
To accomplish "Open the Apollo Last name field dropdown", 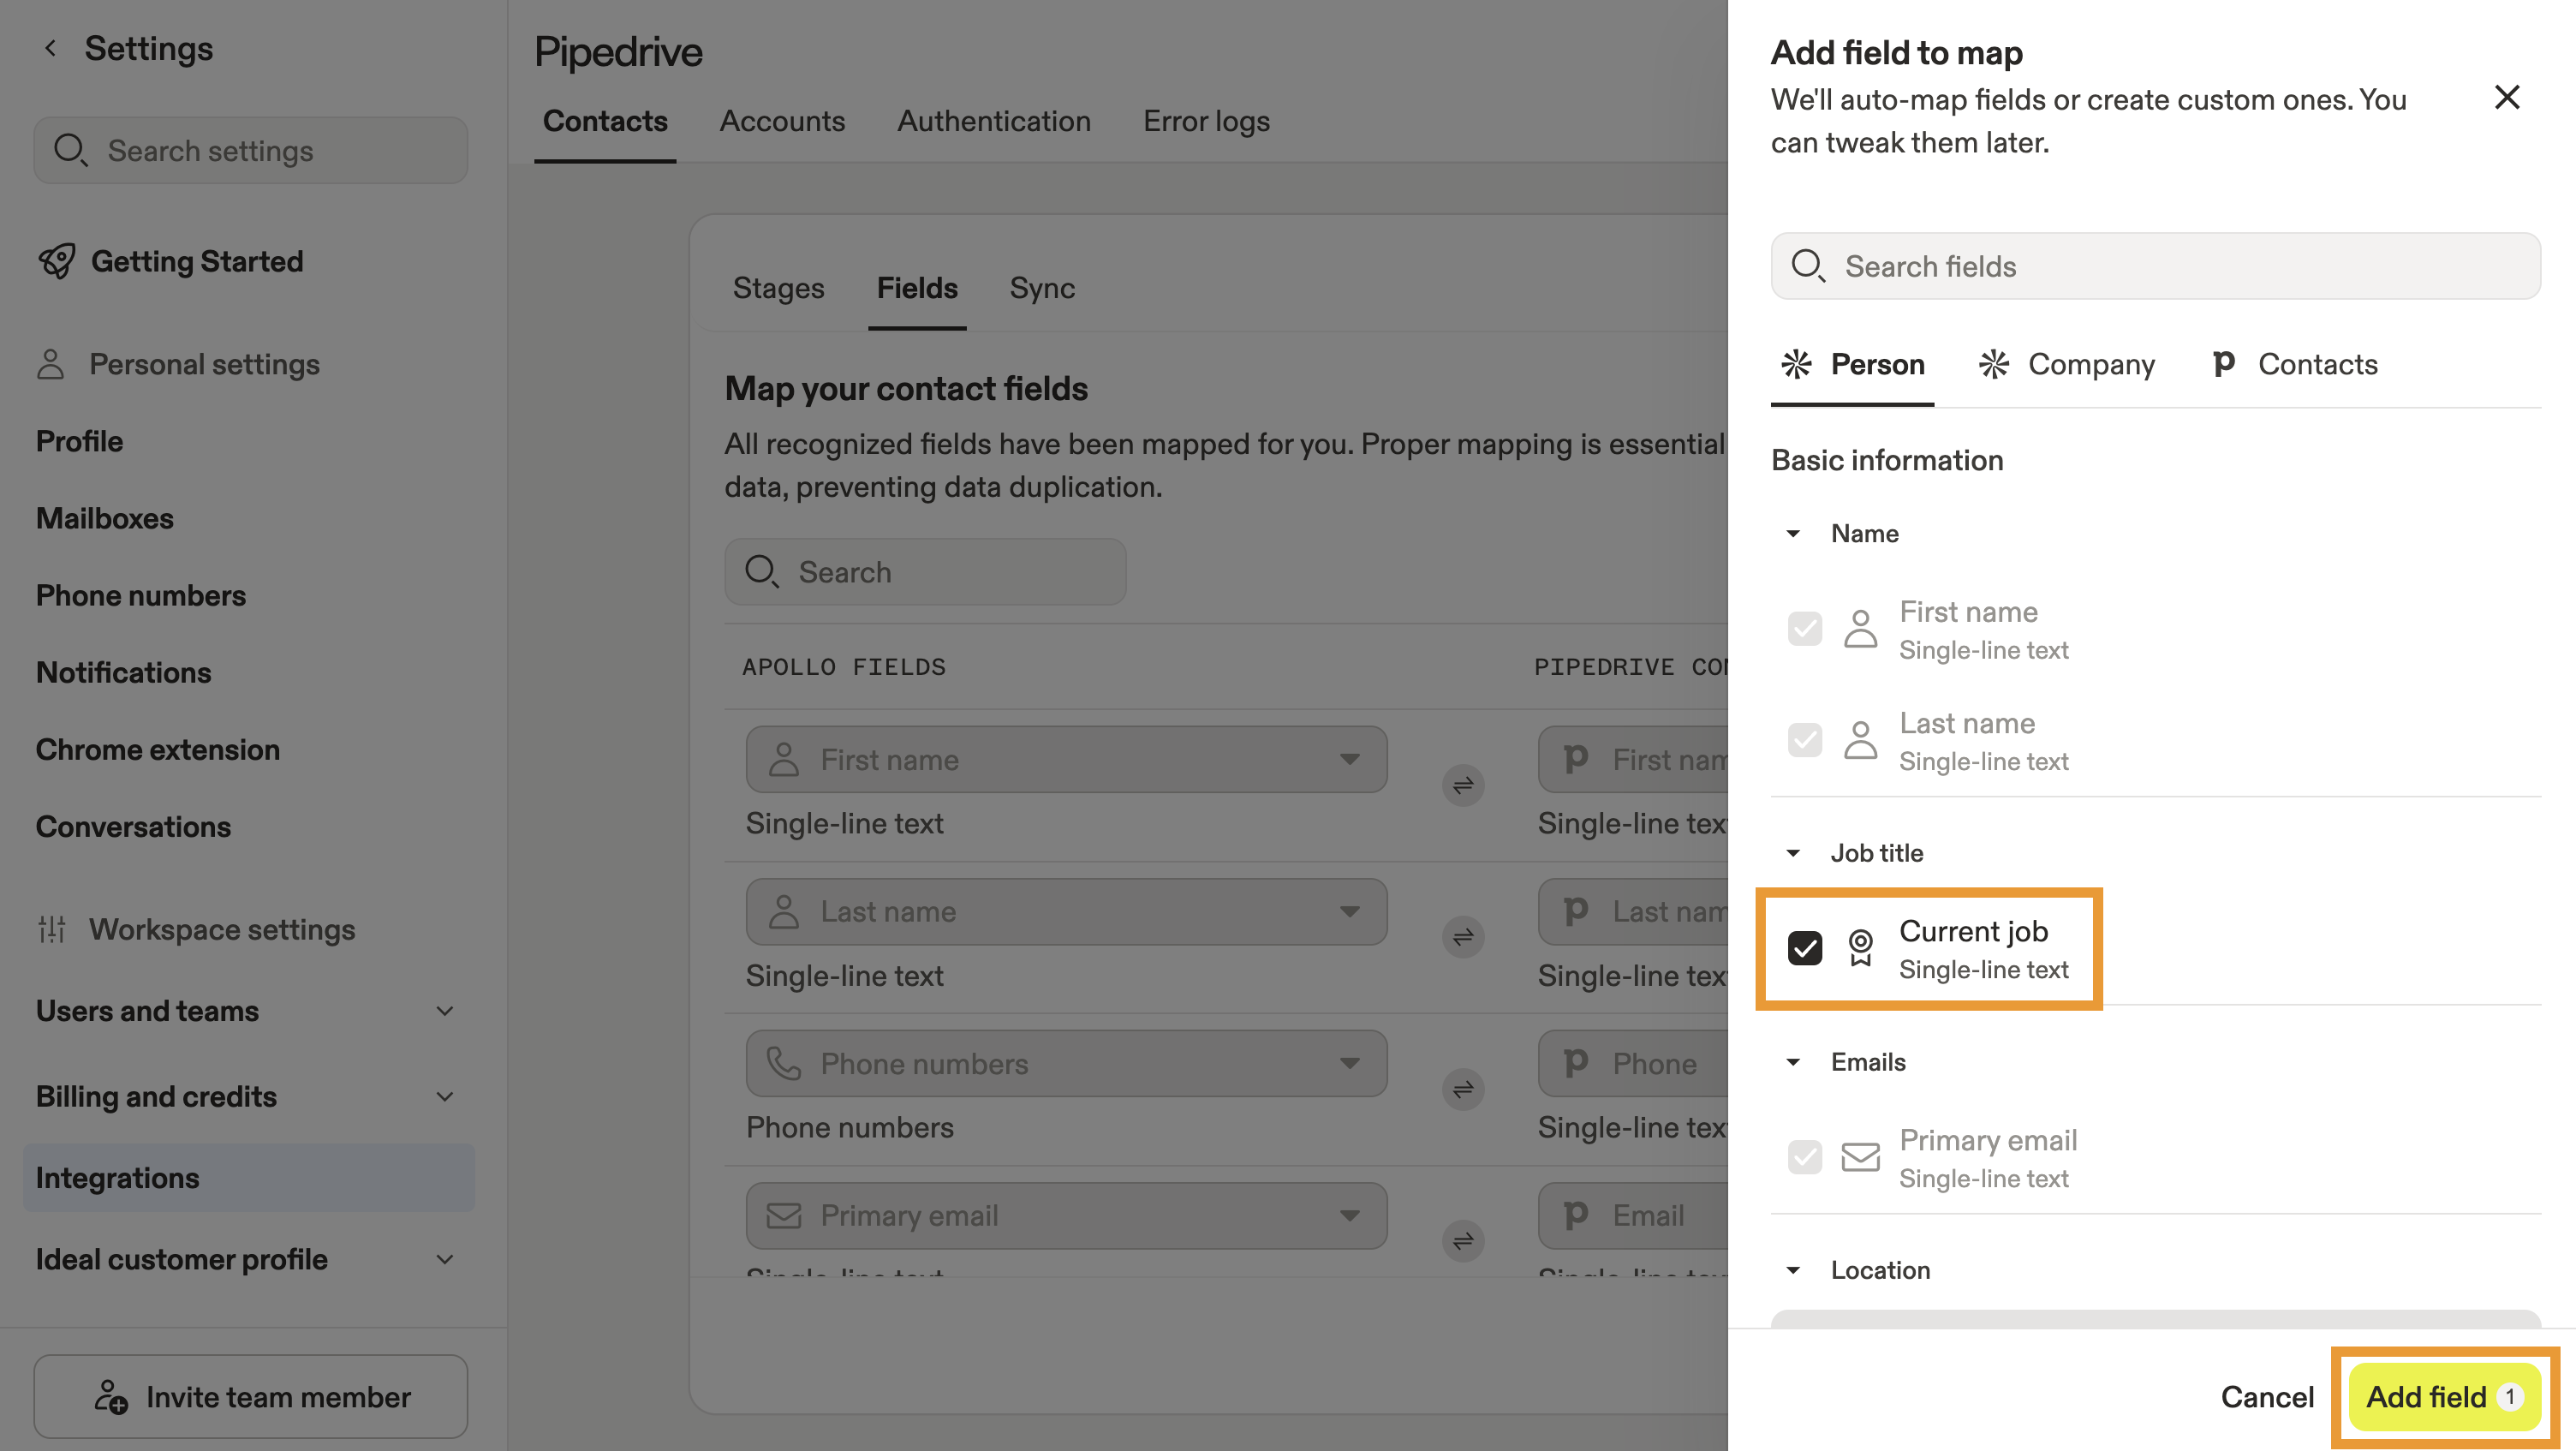I will tap(1350, 911).
